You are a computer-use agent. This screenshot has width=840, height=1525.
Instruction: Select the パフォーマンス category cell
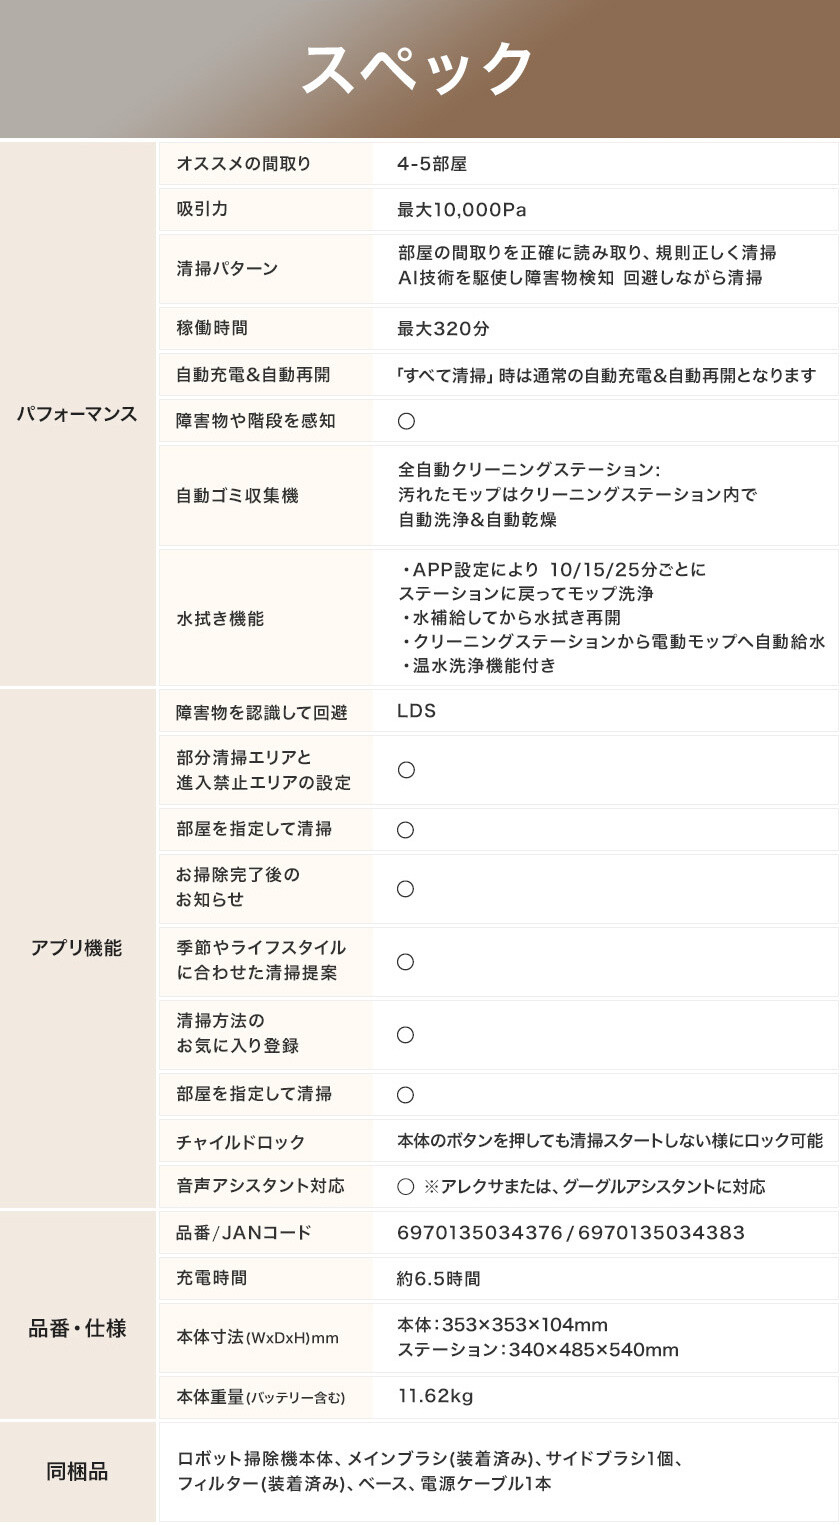[x=77, y=414]
